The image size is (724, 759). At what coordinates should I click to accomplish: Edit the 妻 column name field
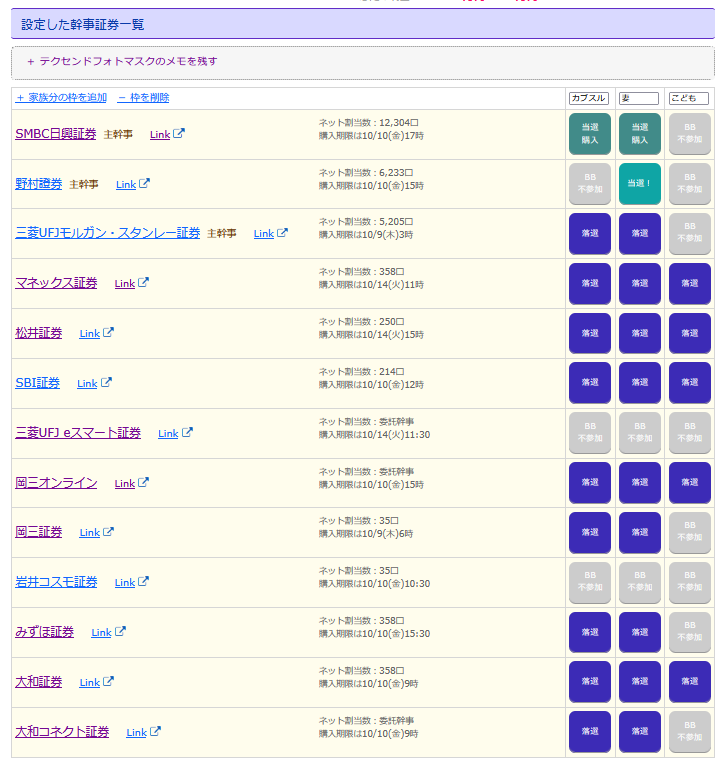coord(639,98)
